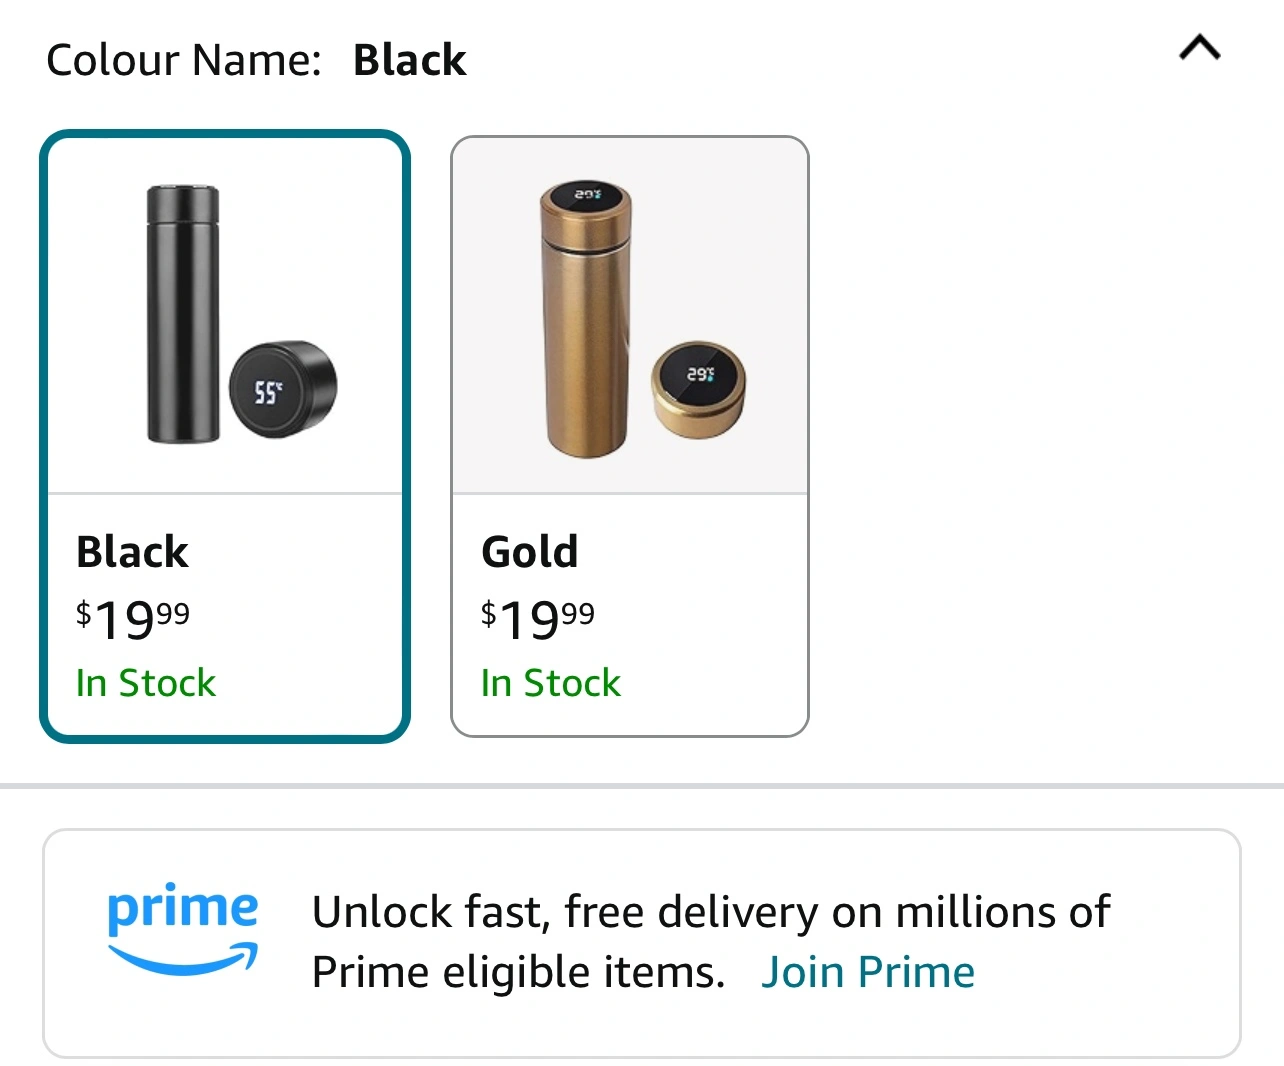The width and height of the screenshot is (1284, 1066).
Task: Click the selected colour value Black in header
Action: 410,60
